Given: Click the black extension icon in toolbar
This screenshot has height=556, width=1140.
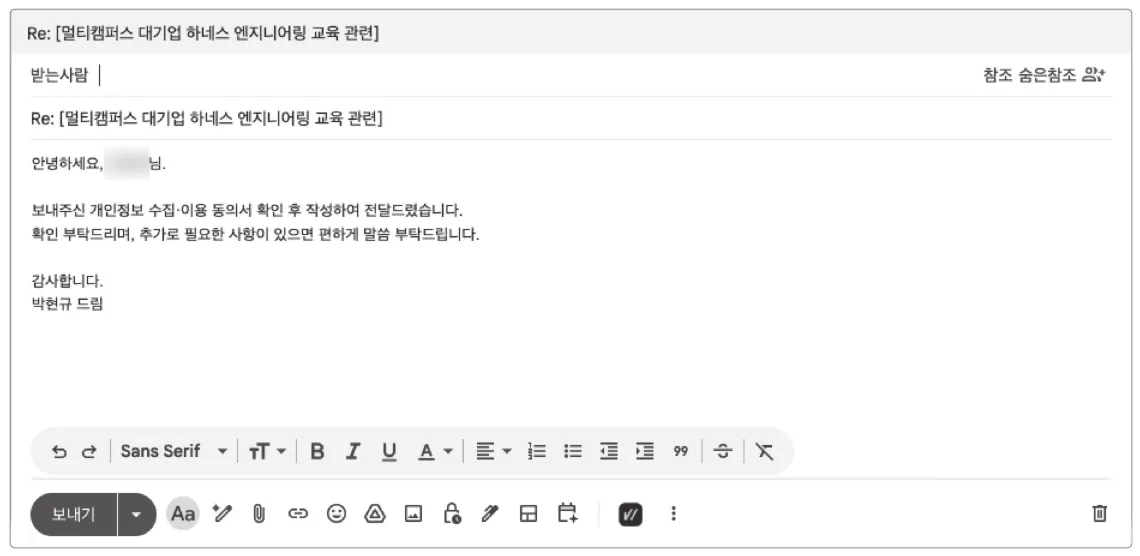Looking at the screenshot, I should point(630,515).
